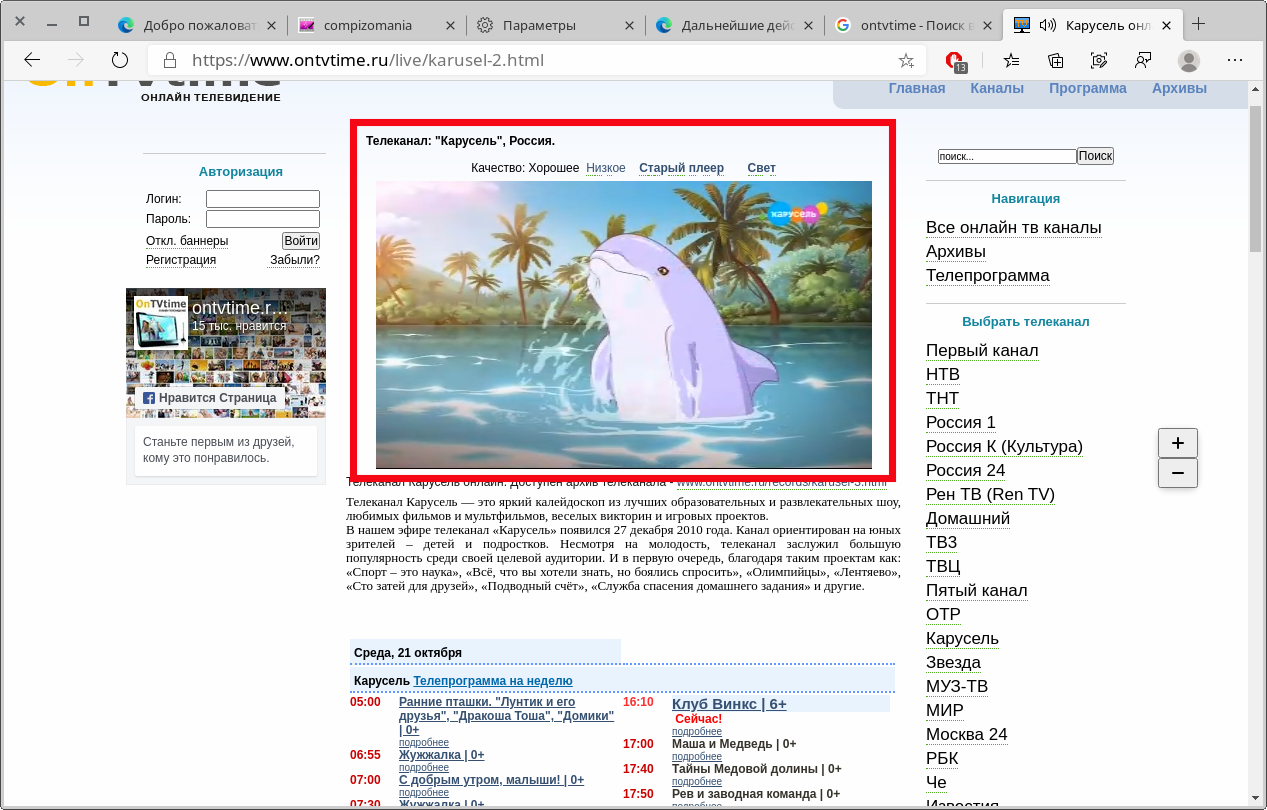This screenshot has width=1267, height=810.
Task: Open Главная in site menu
Action: (x=917, y=88)
